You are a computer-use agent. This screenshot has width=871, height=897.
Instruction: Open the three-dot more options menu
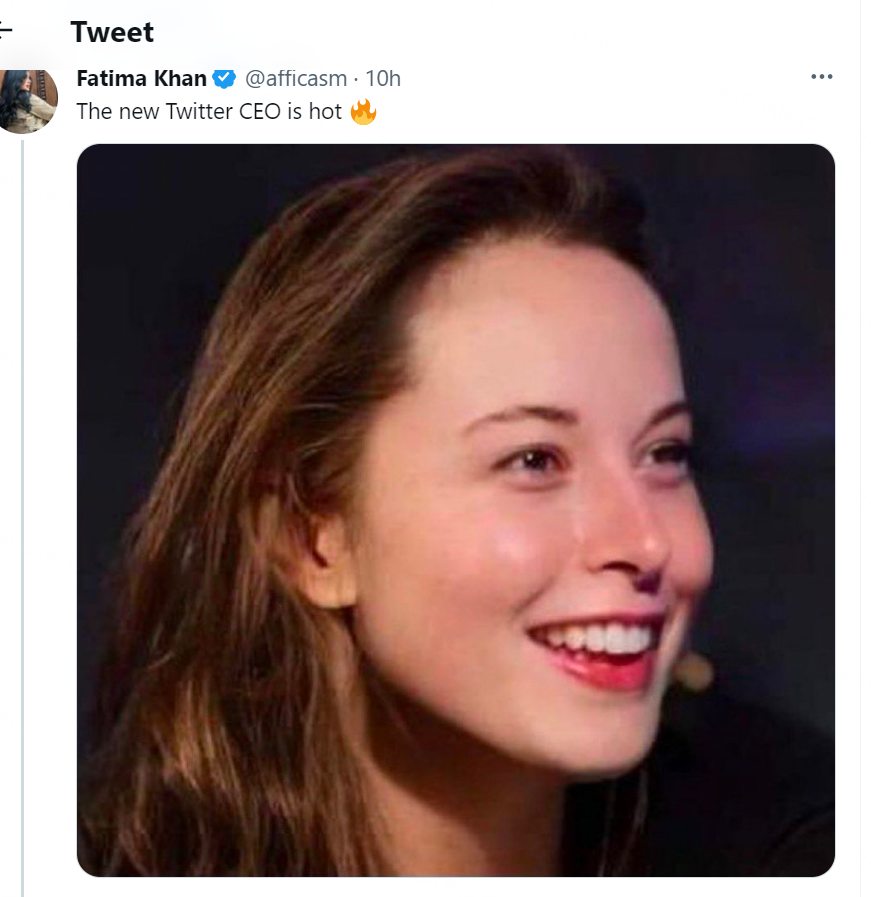[821, 78]
